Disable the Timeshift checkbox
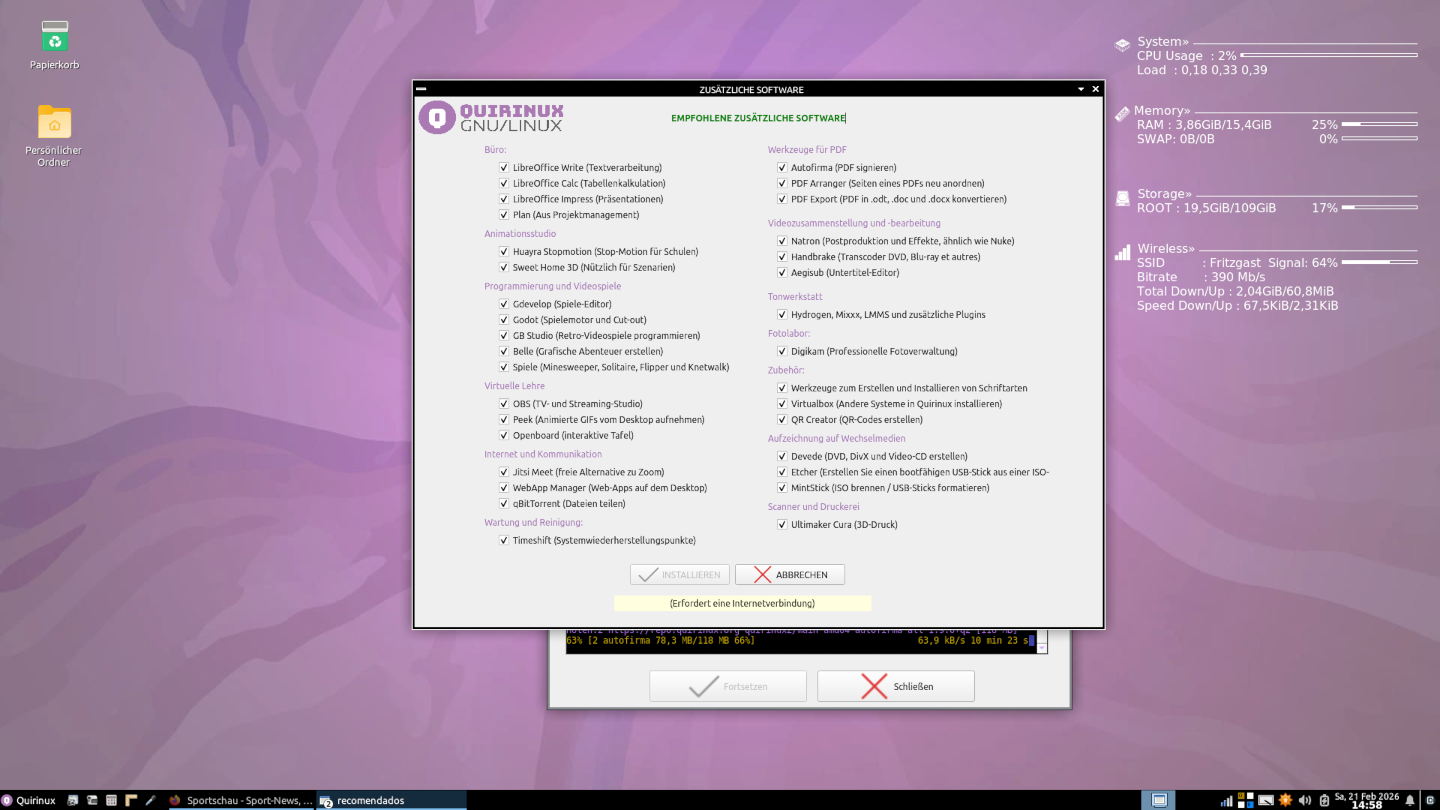This screenshot has width=1440, height=810. click(504, 540)
